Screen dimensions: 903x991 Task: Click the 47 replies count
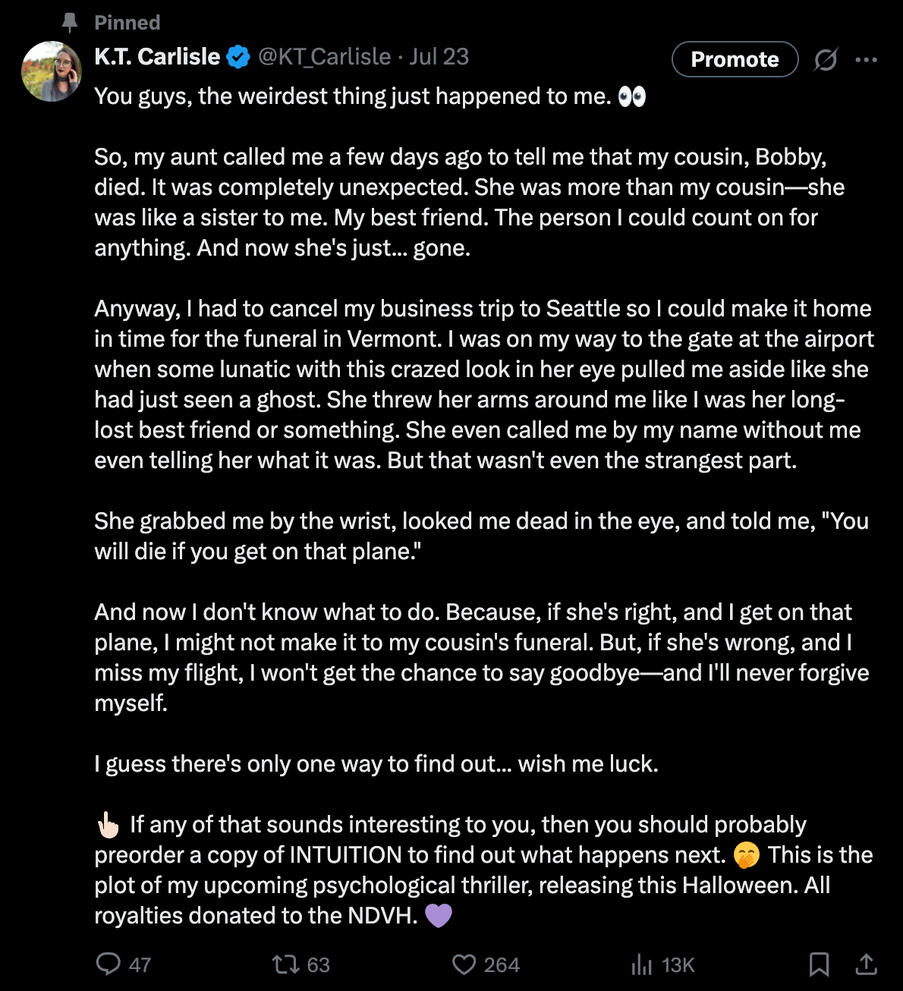pyautogui.click(x=140, y=964)
